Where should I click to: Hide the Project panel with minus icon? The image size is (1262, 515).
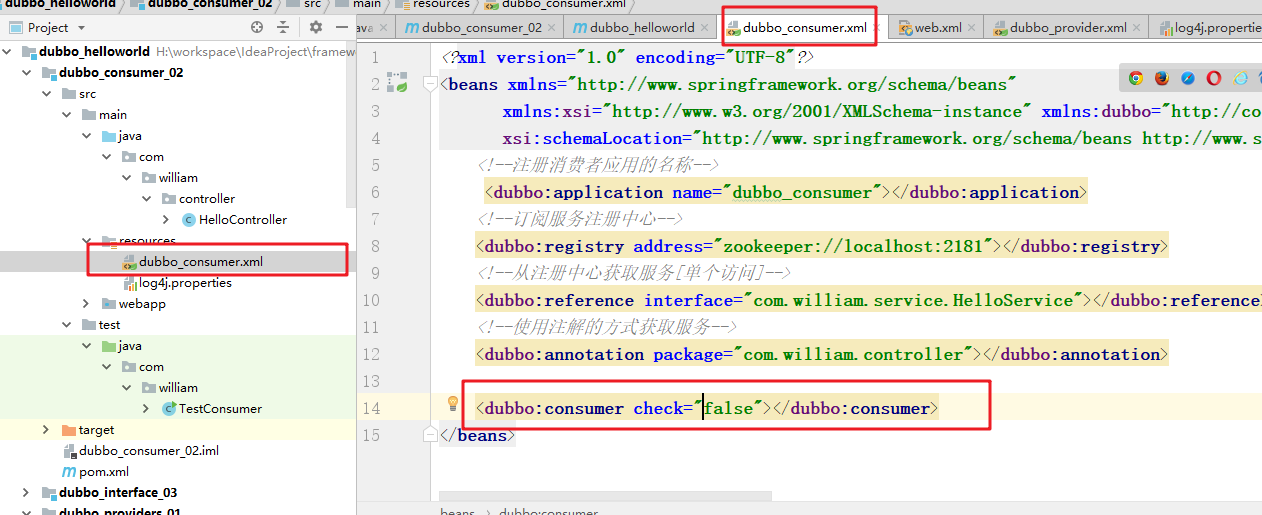pyautogui.click(x=343, y=27)
